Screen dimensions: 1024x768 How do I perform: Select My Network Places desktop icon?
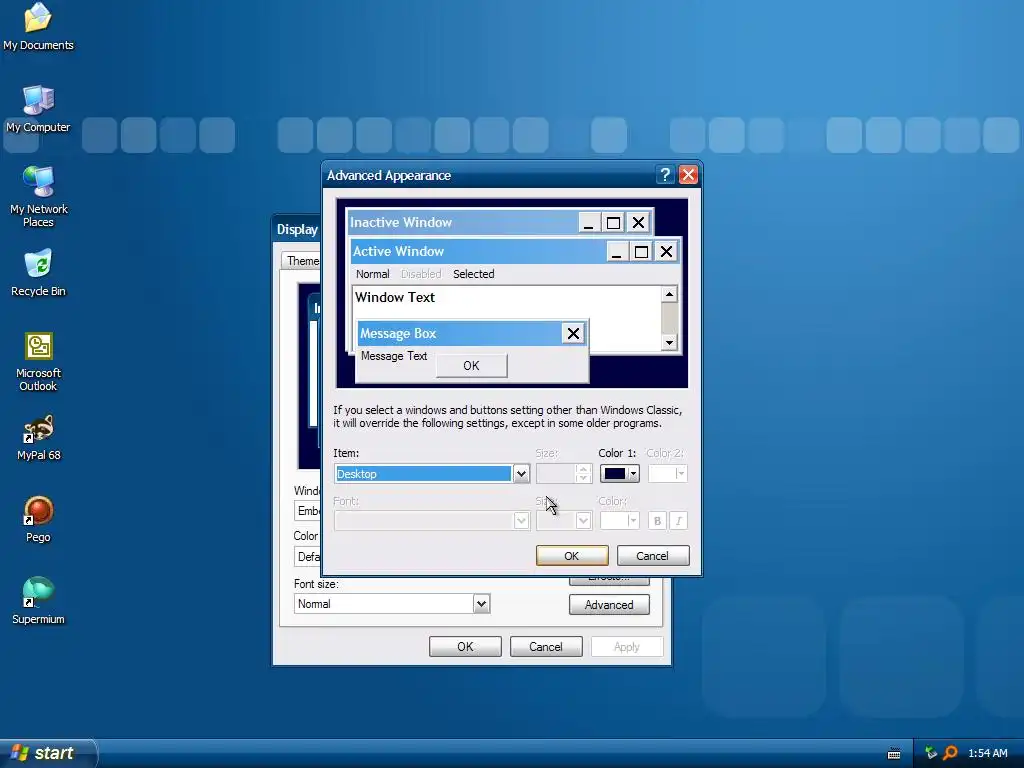pos(38,196)
